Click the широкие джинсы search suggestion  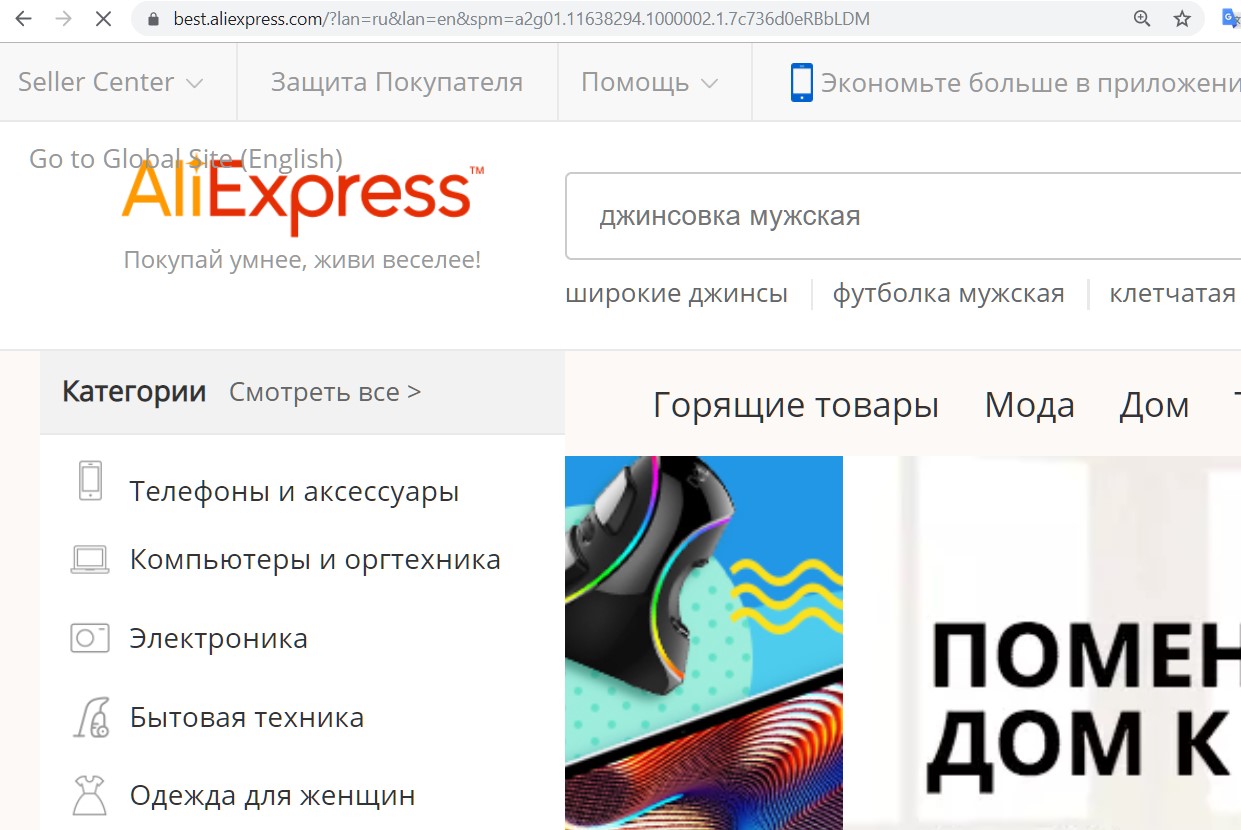676,294
